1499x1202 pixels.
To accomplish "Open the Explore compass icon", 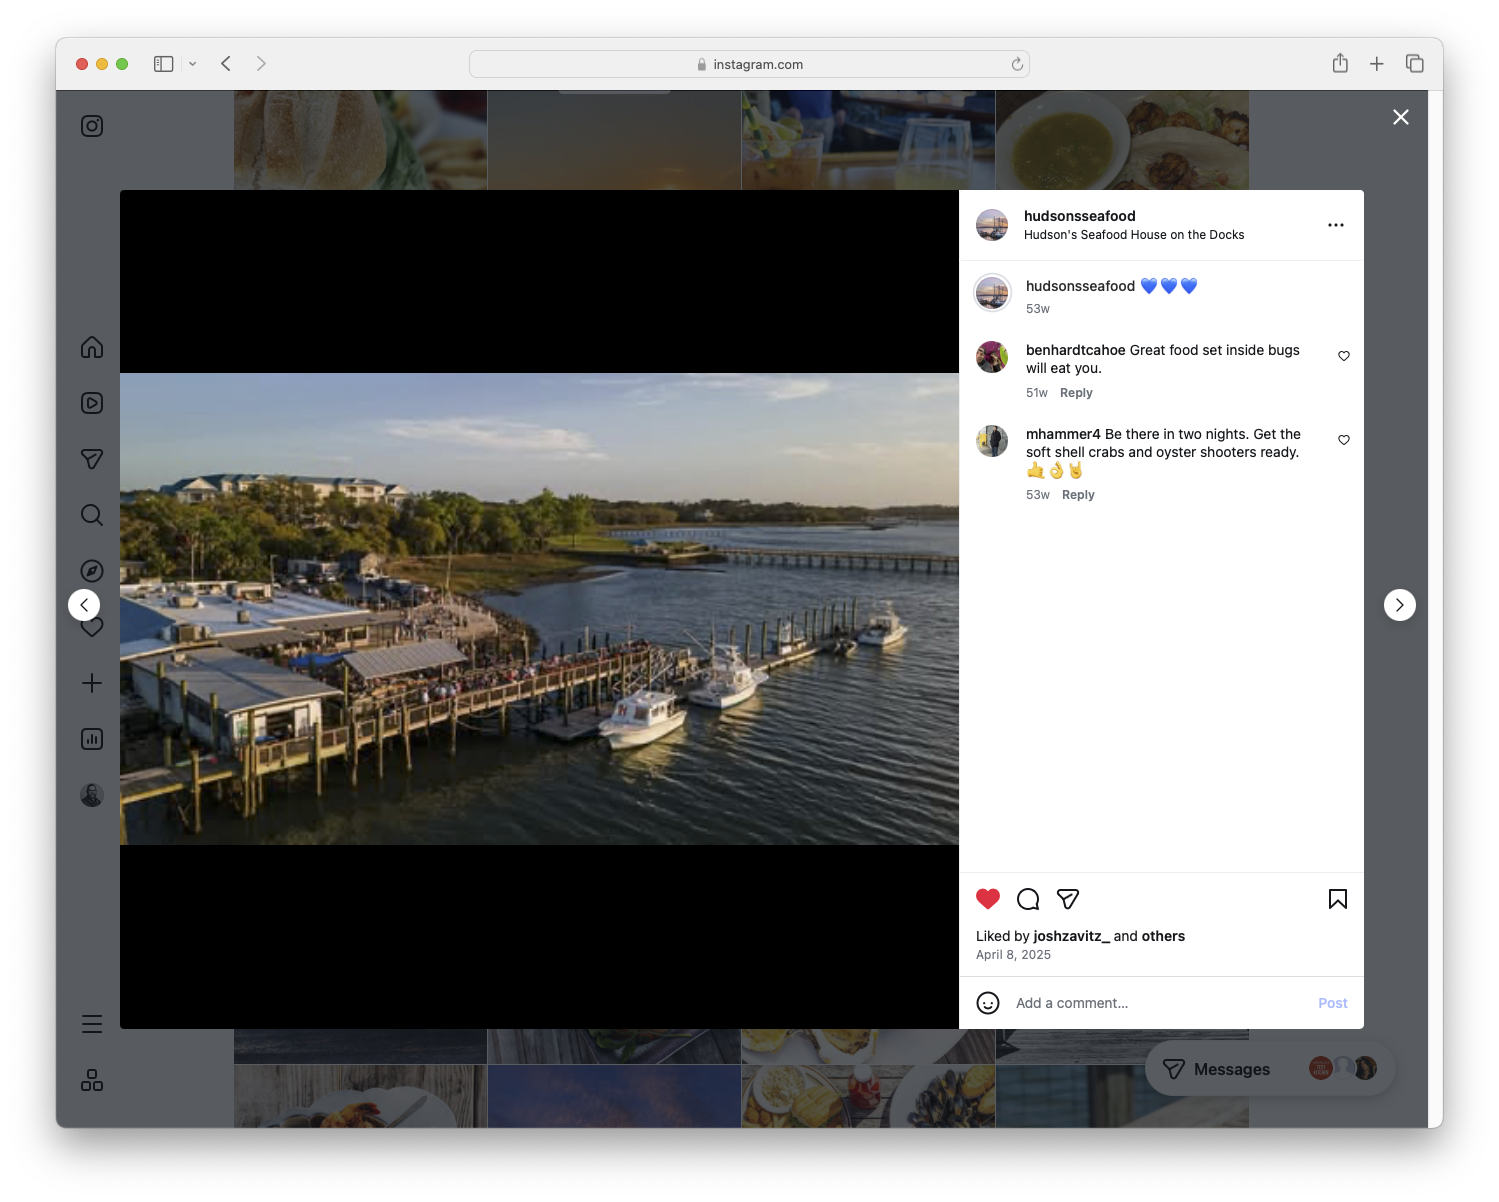I will point(91,570).
